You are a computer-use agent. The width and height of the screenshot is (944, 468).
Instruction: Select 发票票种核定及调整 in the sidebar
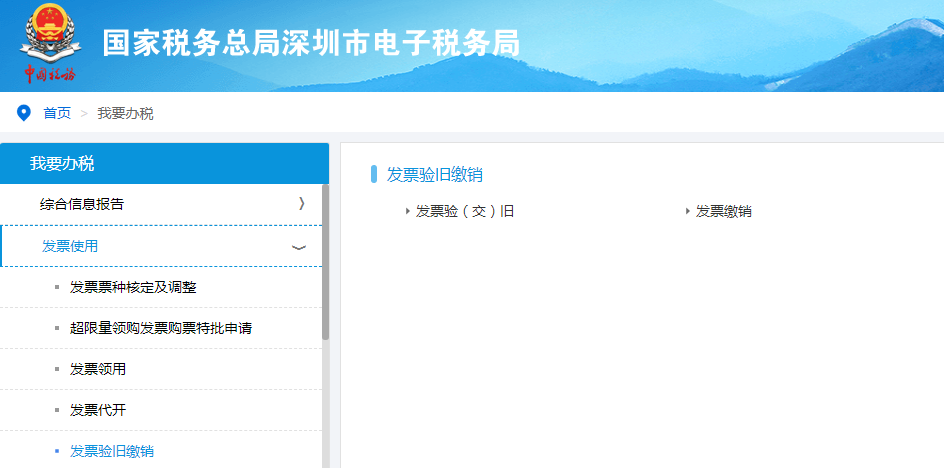[133, 288]
